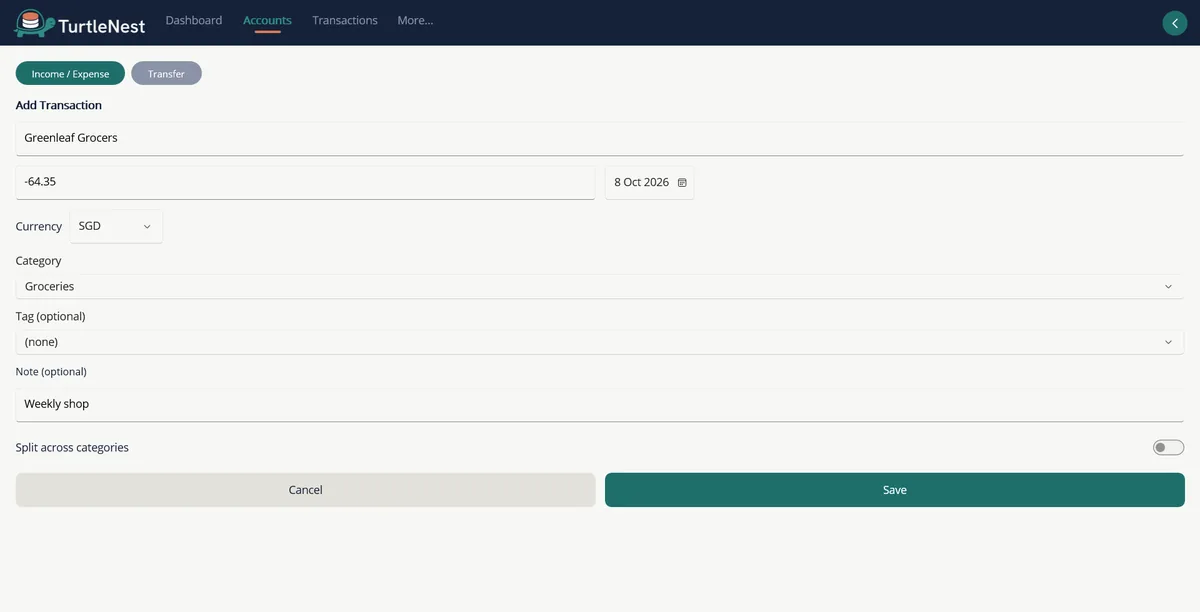Viewport: 1200px width, 612px height.
Task: Click the back chevron button in header
Action: (x=1174, y=23)
